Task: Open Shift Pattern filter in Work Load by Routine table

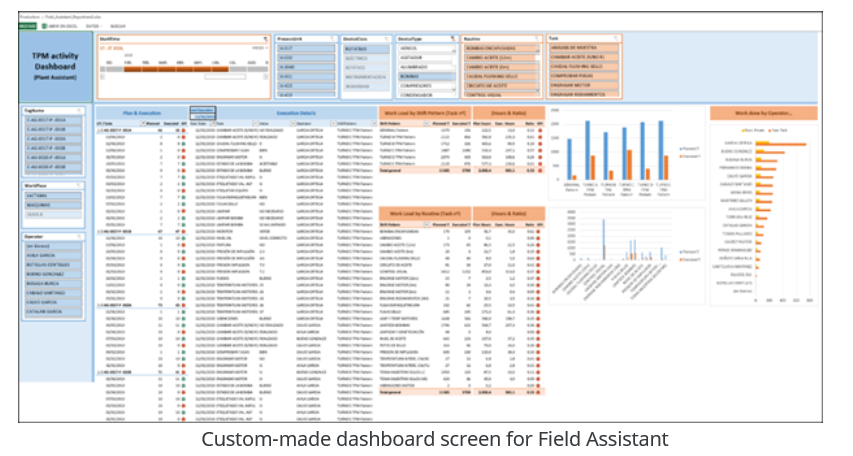Action: tap(426, 225)
